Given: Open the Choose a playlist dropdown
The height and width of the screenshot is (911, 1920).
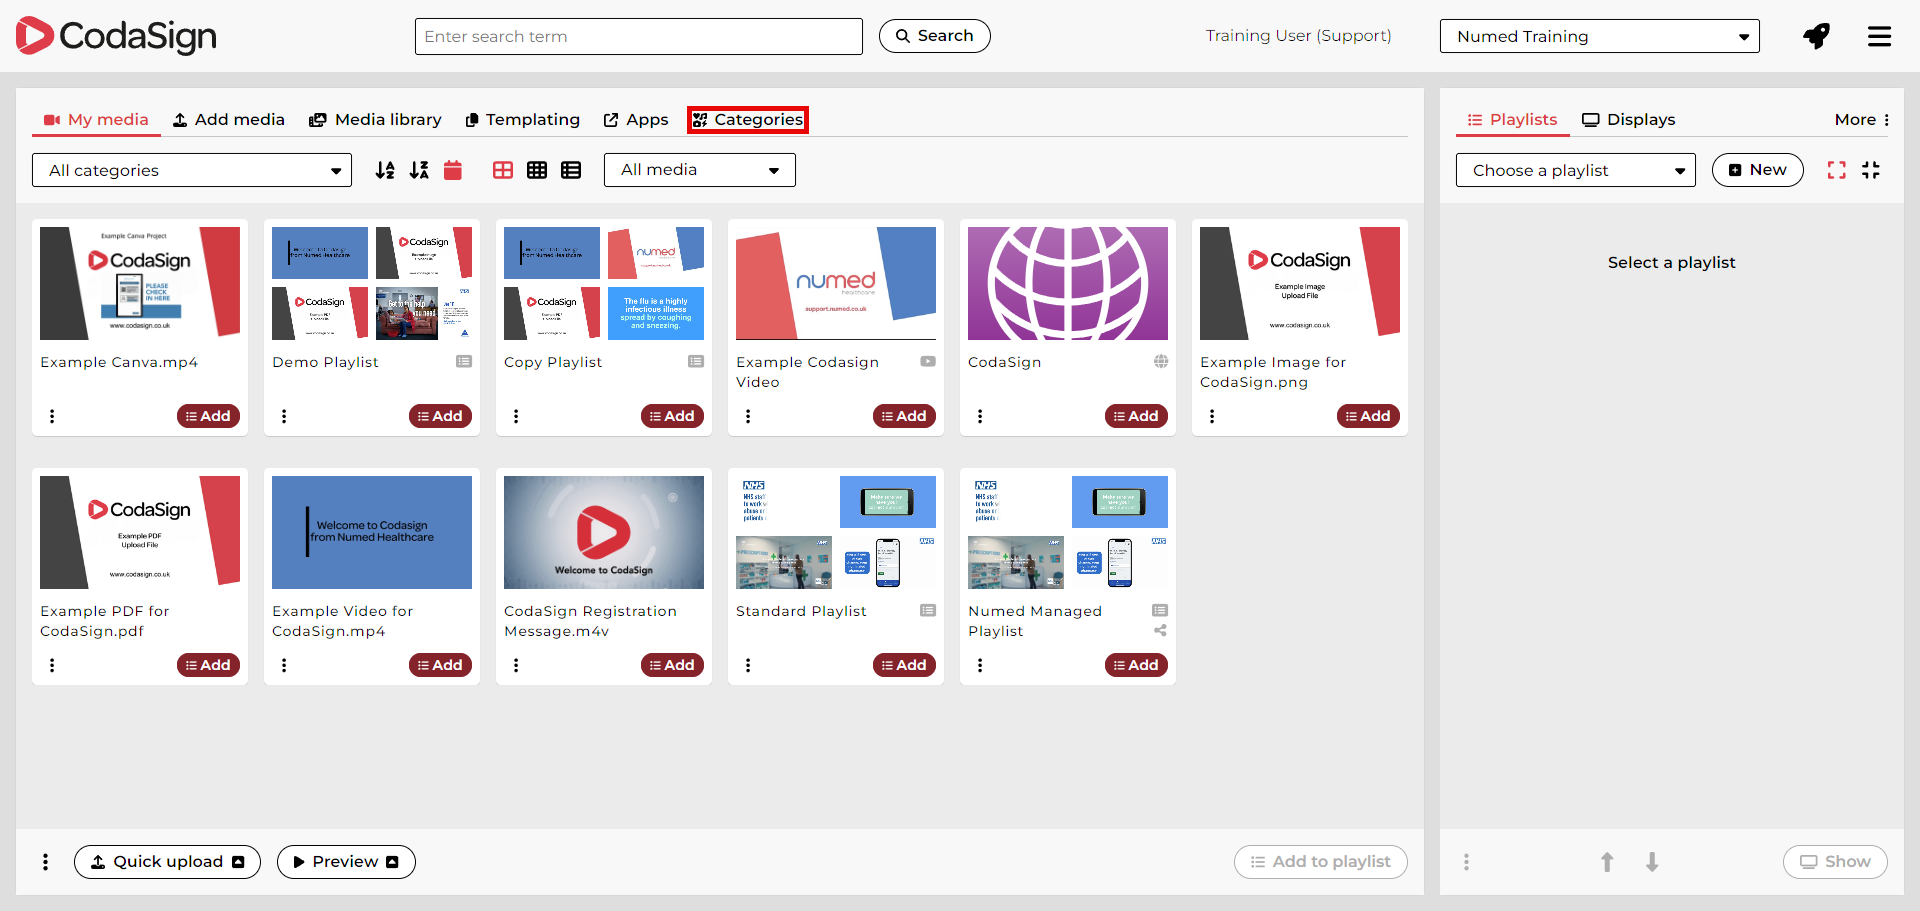Looking at the screenshot, I should tap(1575, 170).
